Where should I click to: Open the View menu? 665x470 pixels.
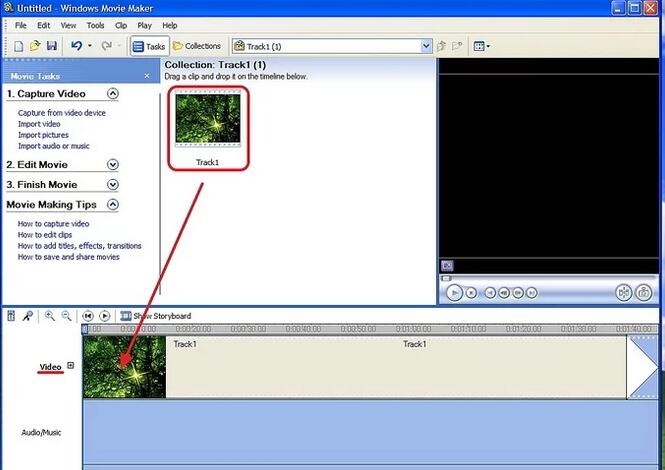tap(68, 25)
